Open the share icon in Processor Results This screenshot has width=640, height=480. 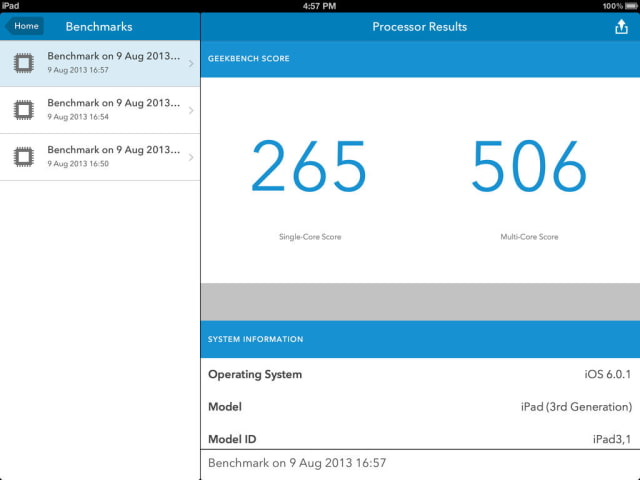pyautogui.click(x=621, y=27)
